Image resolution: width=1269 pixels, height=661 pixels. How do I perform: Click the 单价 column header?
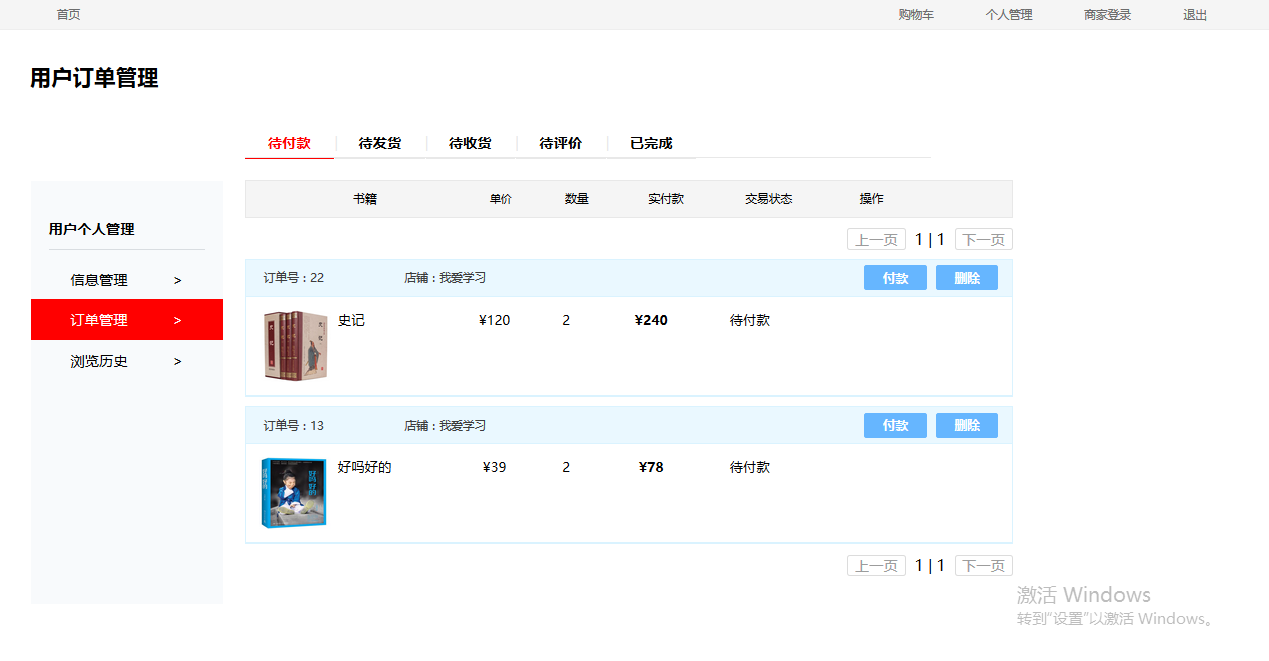coord(501,199)
